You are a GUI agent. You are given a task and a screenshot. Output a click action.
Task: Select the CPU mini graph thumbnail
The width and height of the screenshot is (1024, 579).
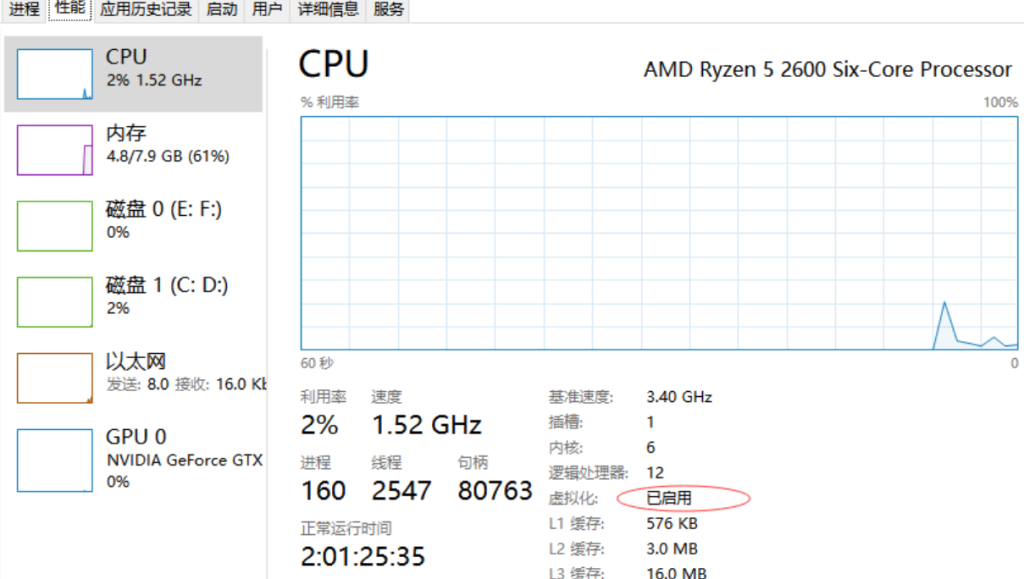coord(55,75)
